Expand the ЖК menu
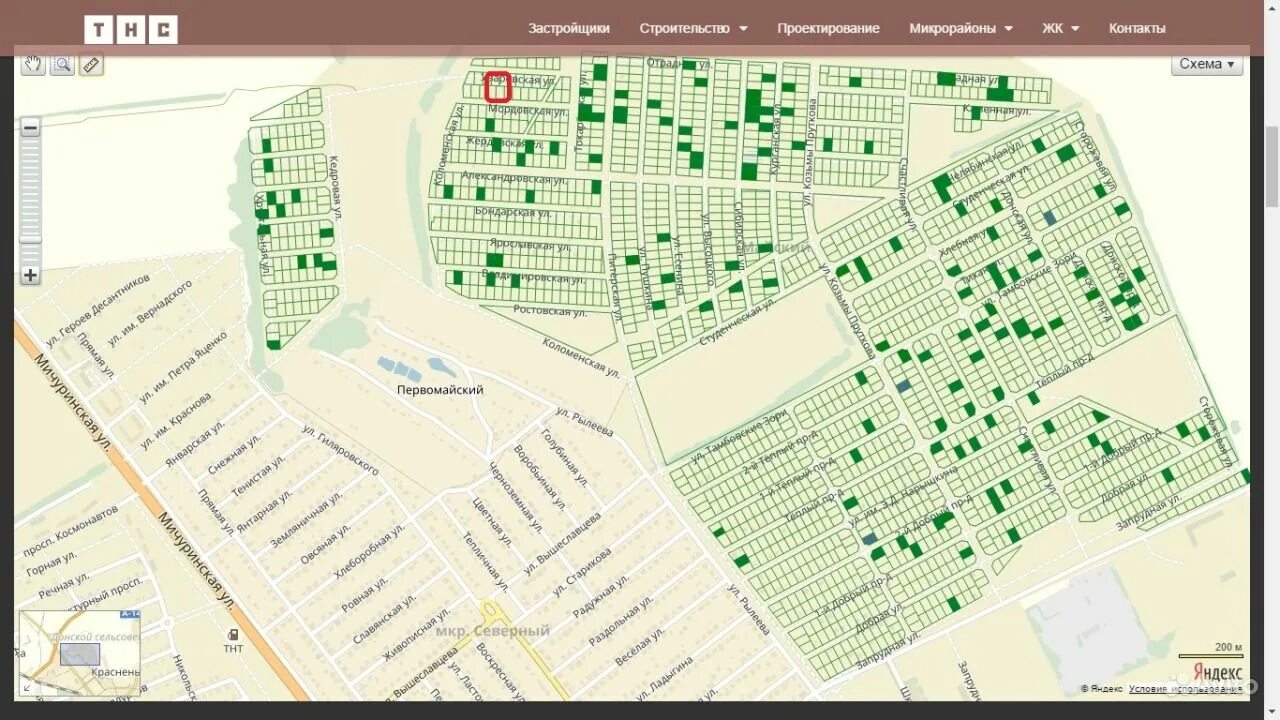The image size is (1280, 720). coord(1061,28)
